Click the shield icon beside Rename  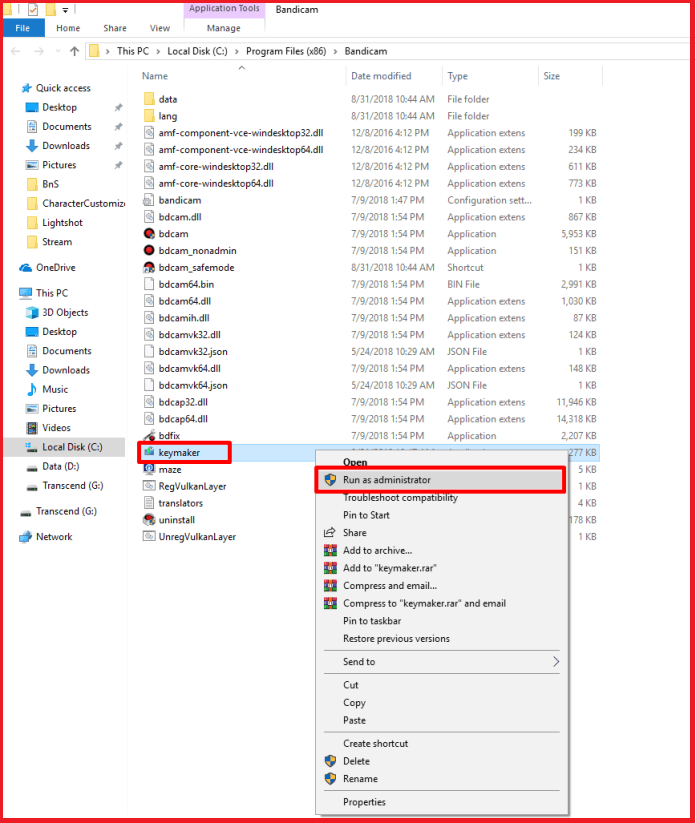(330, 778)
